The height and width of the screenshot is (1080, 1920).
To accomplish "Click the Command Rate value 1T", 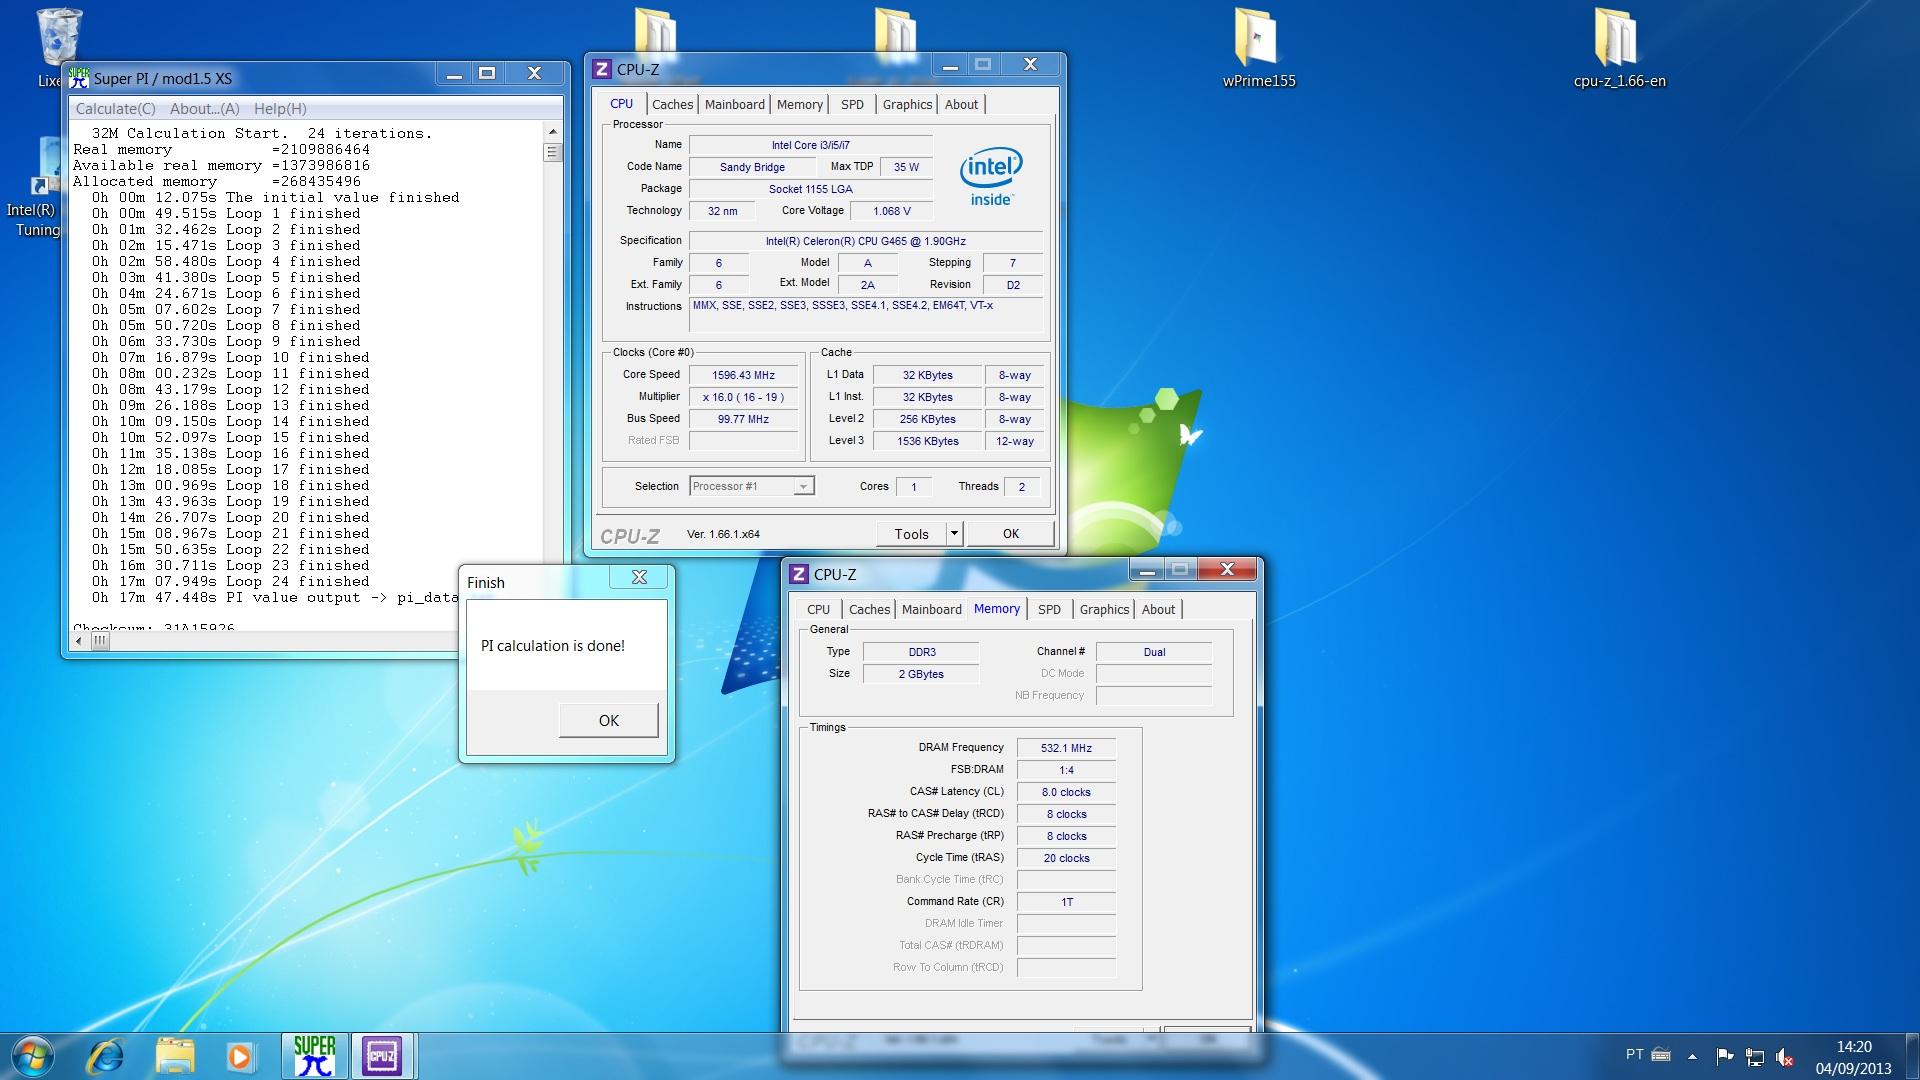I will [x=1066, y=902].
